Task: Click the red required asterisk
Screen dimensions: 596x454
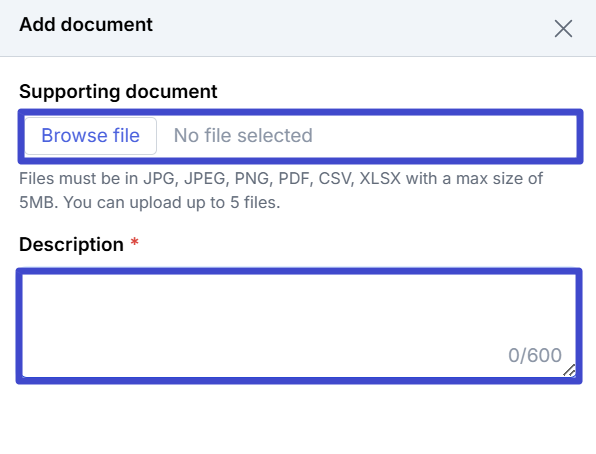Action: 135,242
